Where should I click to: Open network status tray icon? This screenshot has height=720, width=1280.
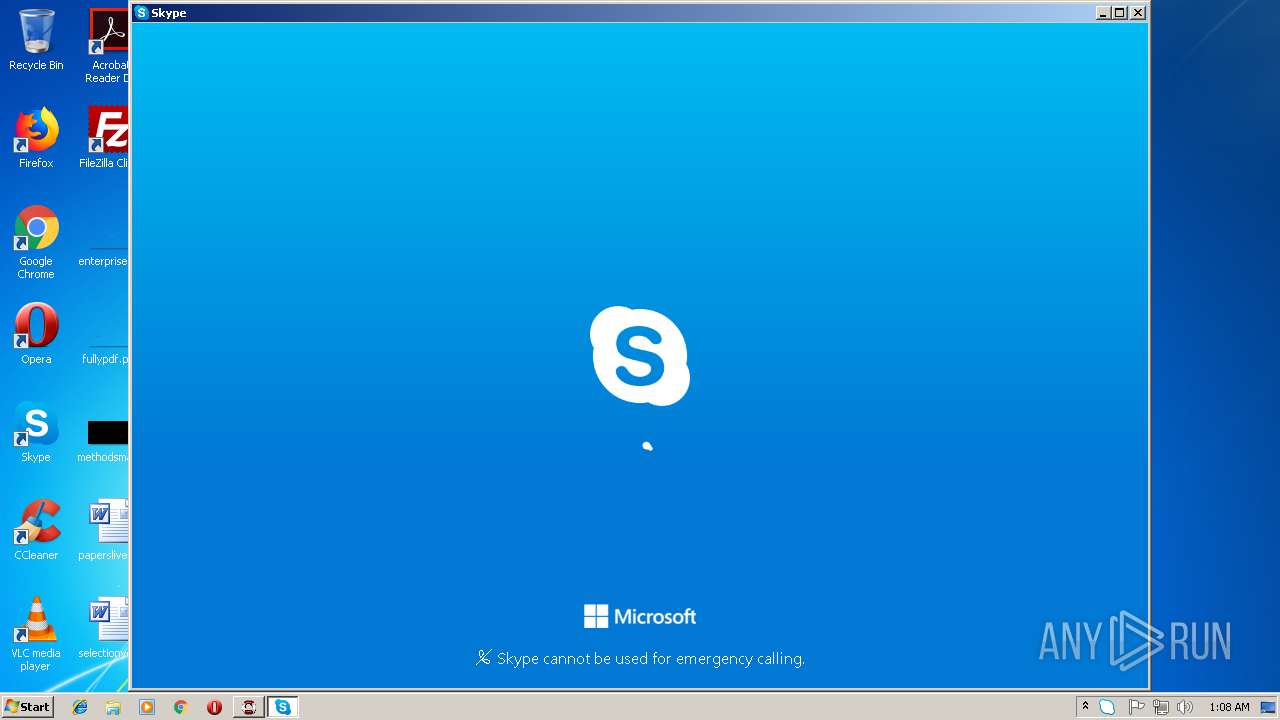1160,707
